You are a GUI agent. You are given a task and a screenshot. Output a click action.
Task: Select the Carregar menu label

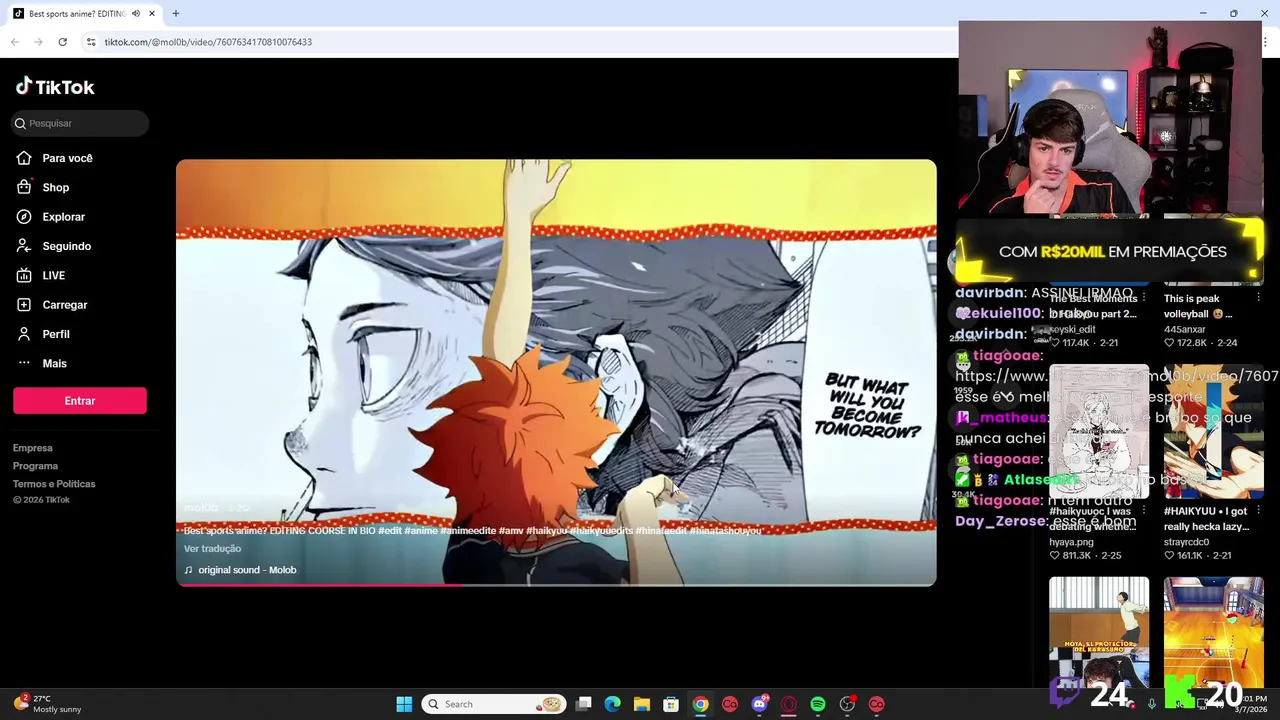point(65,305)
